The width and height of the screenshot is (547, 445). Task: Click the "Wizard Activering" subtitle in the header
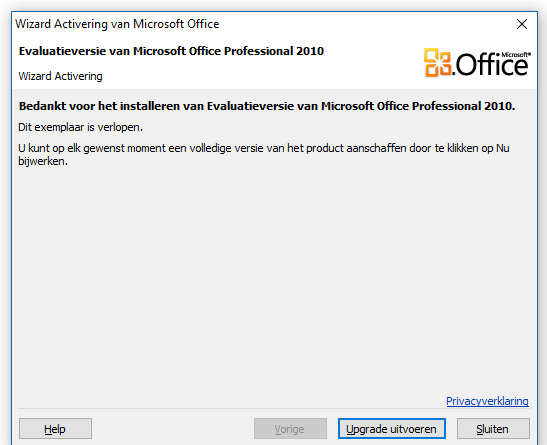(x=60, y=76)
